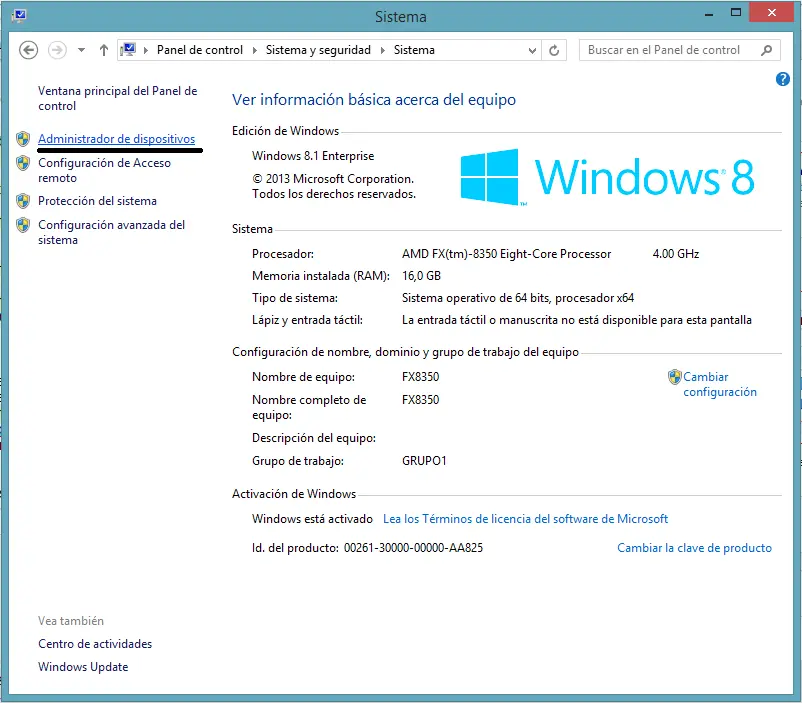
Task: Click the GRUPO1 workgroup value
Action: (424, 461)
